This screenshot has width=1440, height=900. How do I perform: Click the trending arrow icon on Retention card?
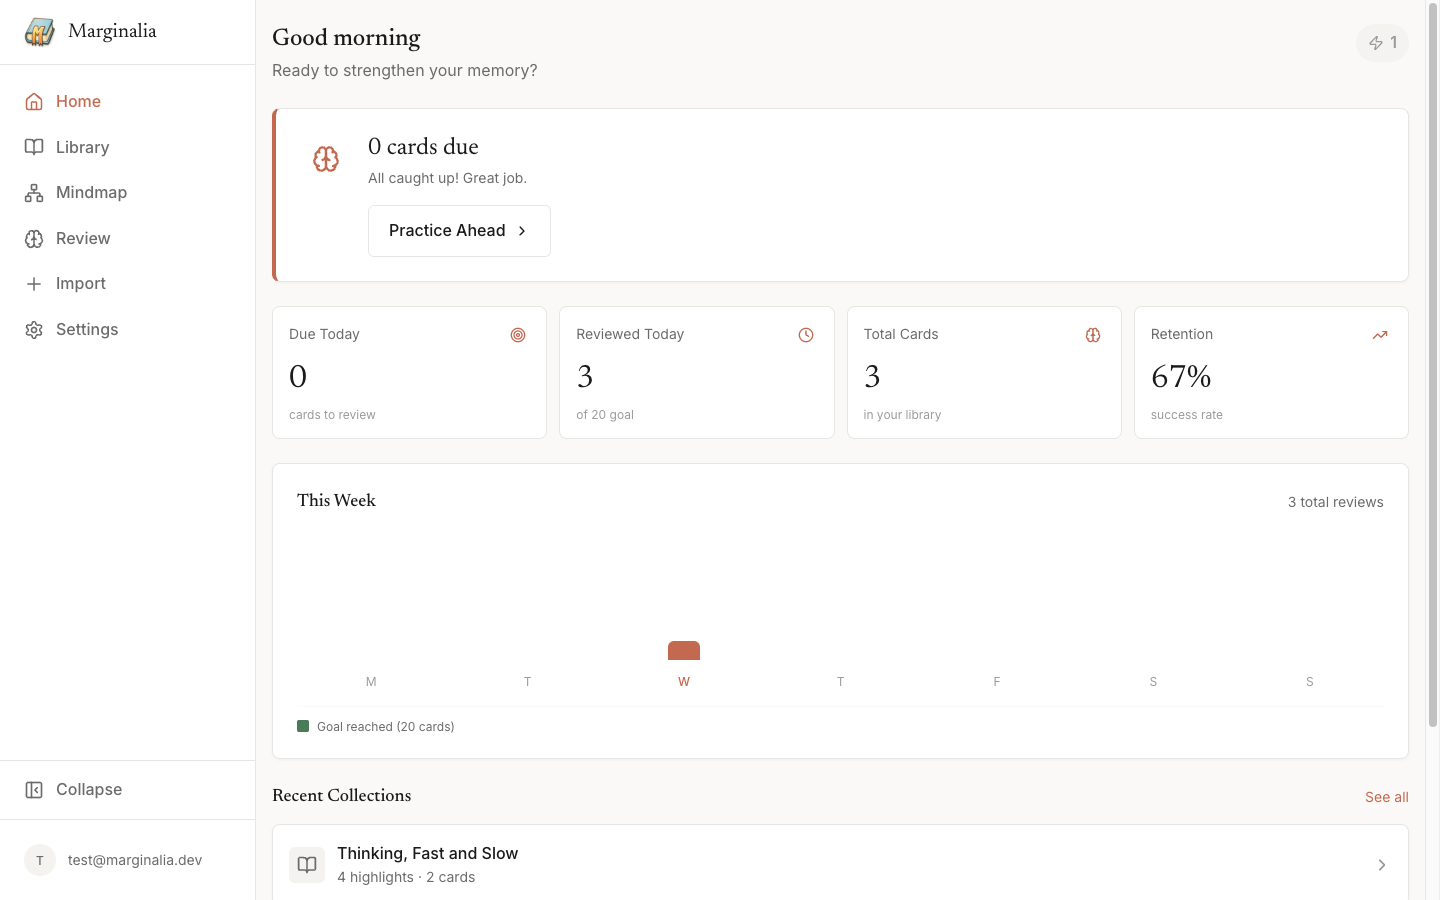(1380, 335)
